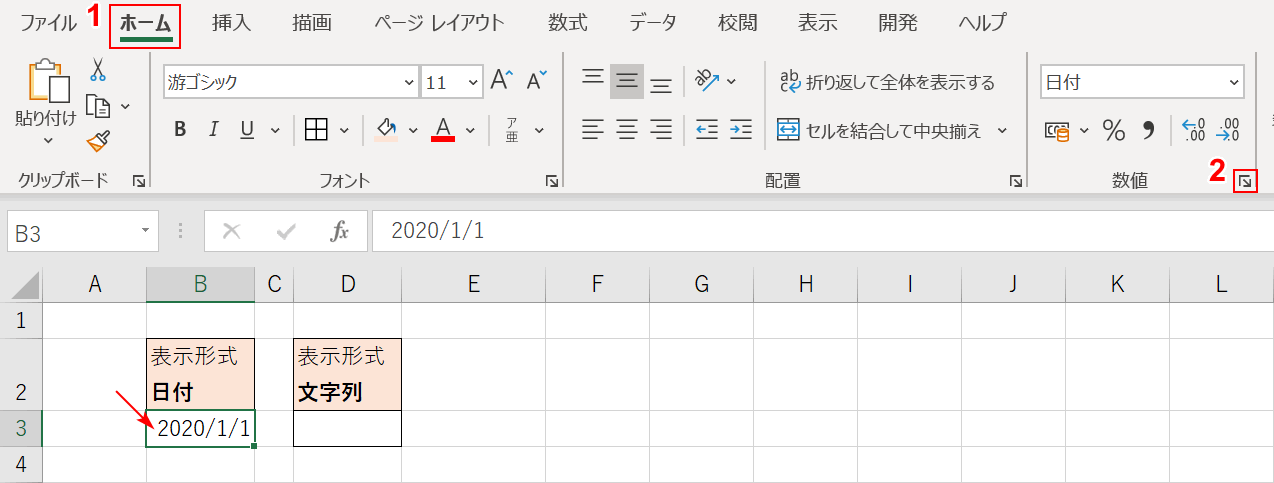This screenshot has width=1274, height=483.
Task: Open the Font group dialog launcher
Action: pyautogui.click(x=552, y=181)
